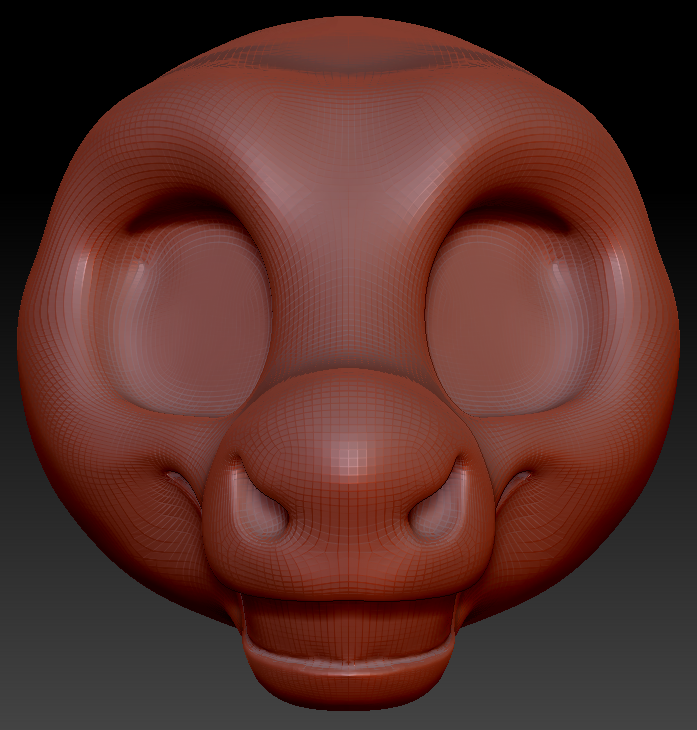
Task: Click the upper lip below the nose
Action: (345, 580)
